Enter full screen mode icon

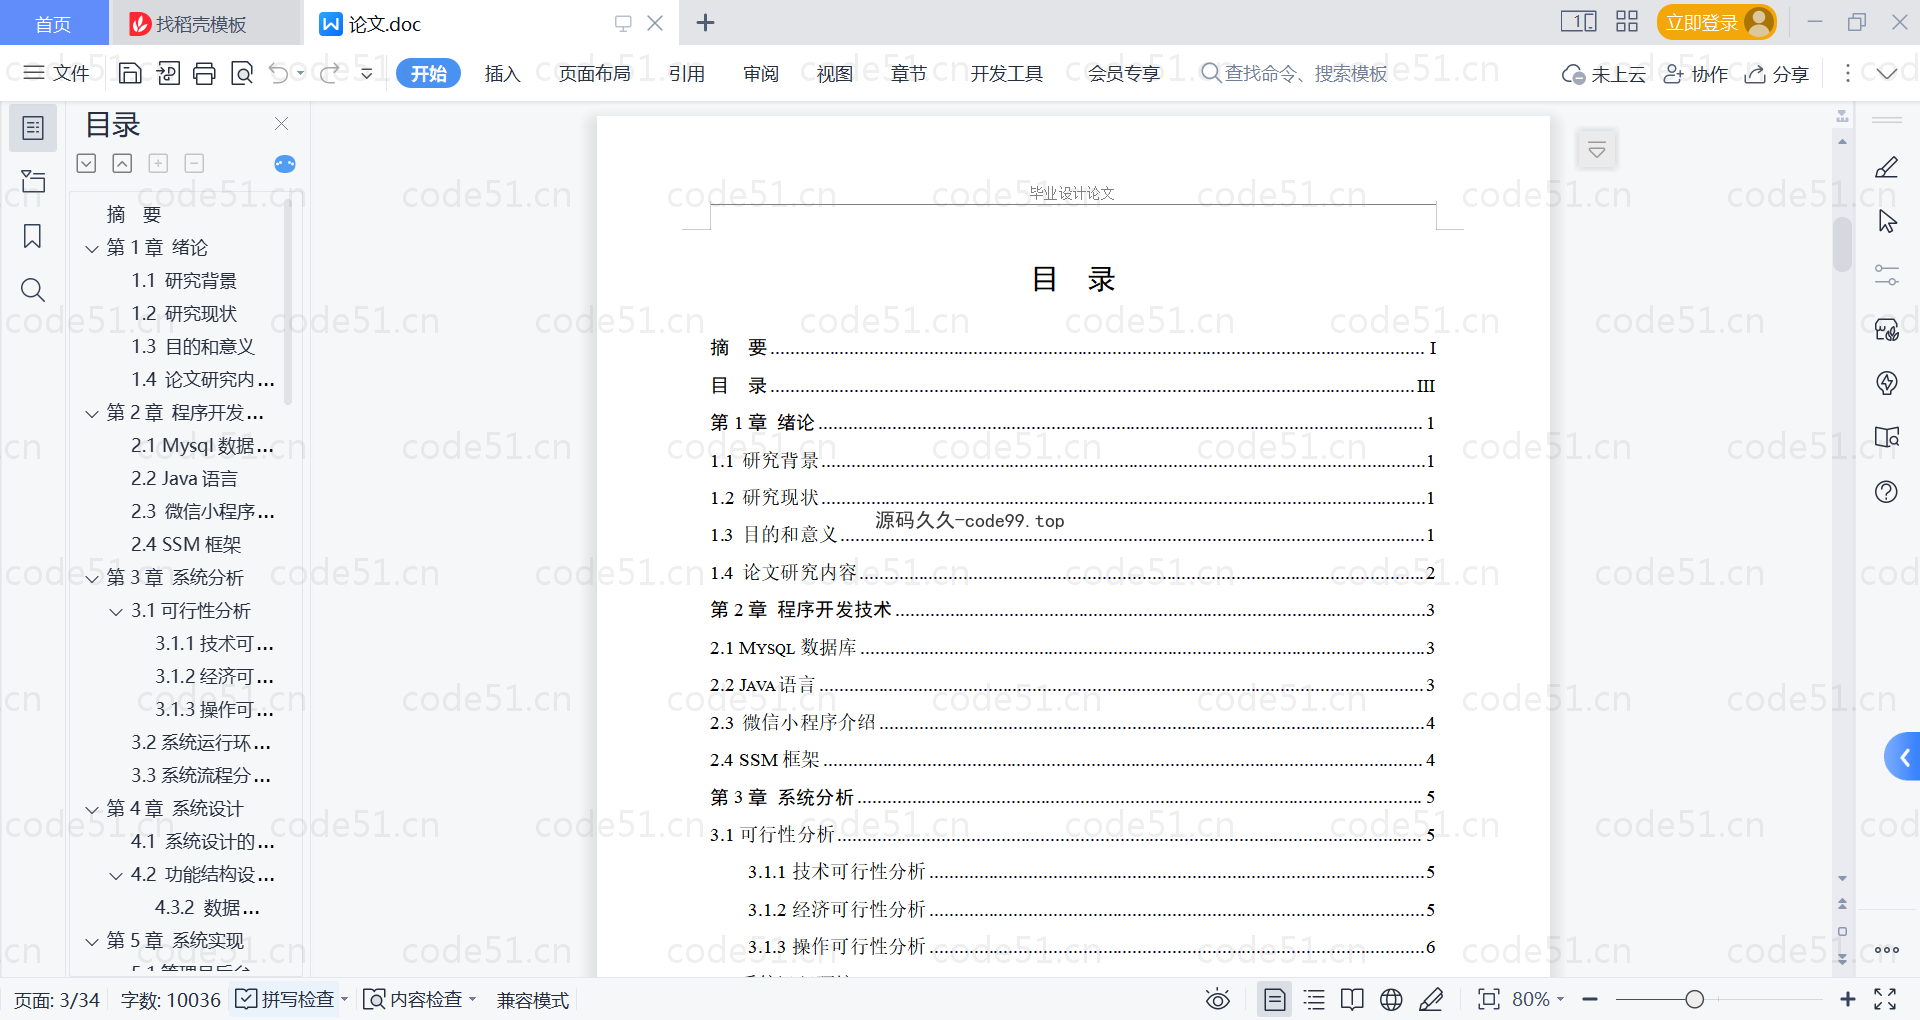click(x=1885, y=999)
